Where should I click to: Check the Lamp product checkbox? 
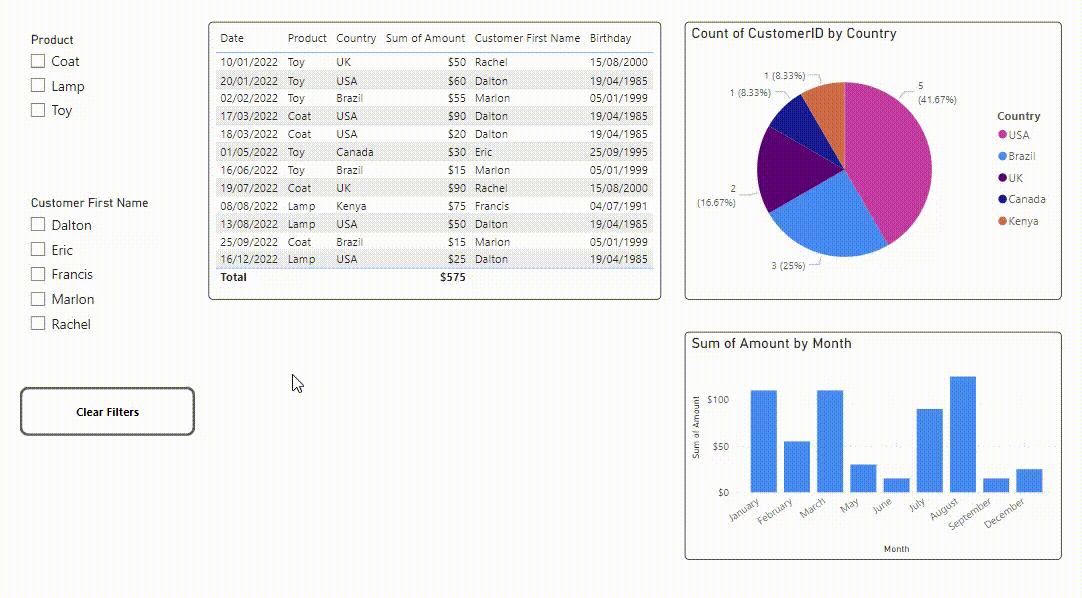(38, 86)
